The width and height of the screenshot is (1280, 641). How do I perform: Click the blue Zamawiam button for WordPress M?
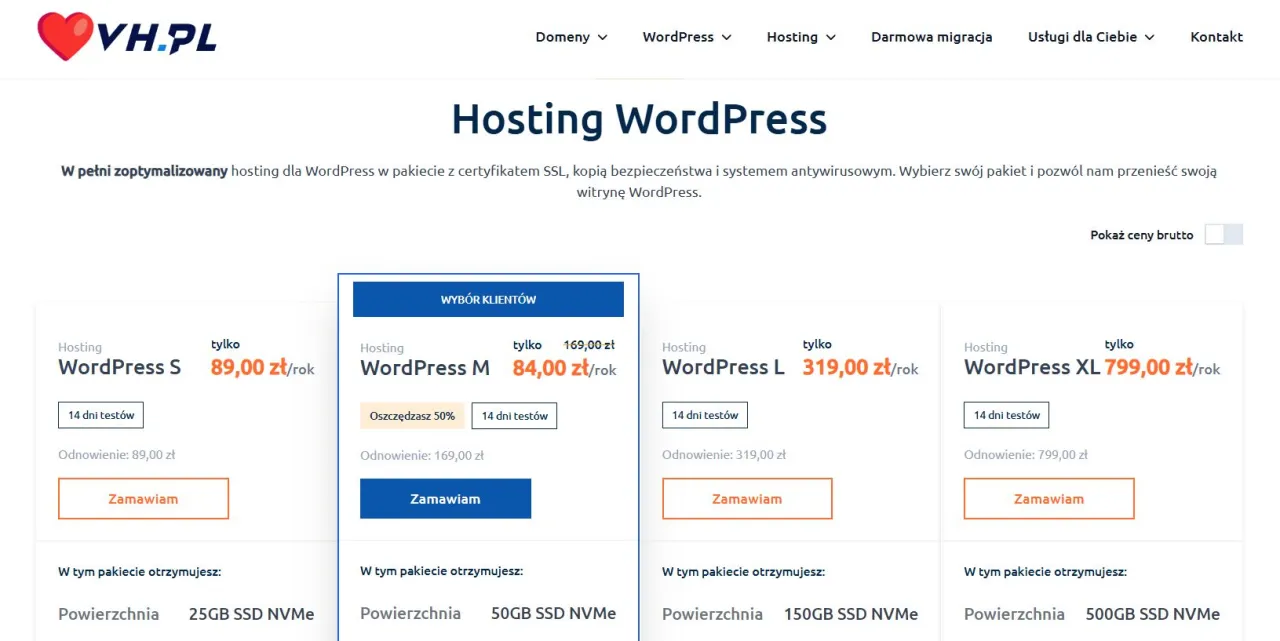click(445, 498)
